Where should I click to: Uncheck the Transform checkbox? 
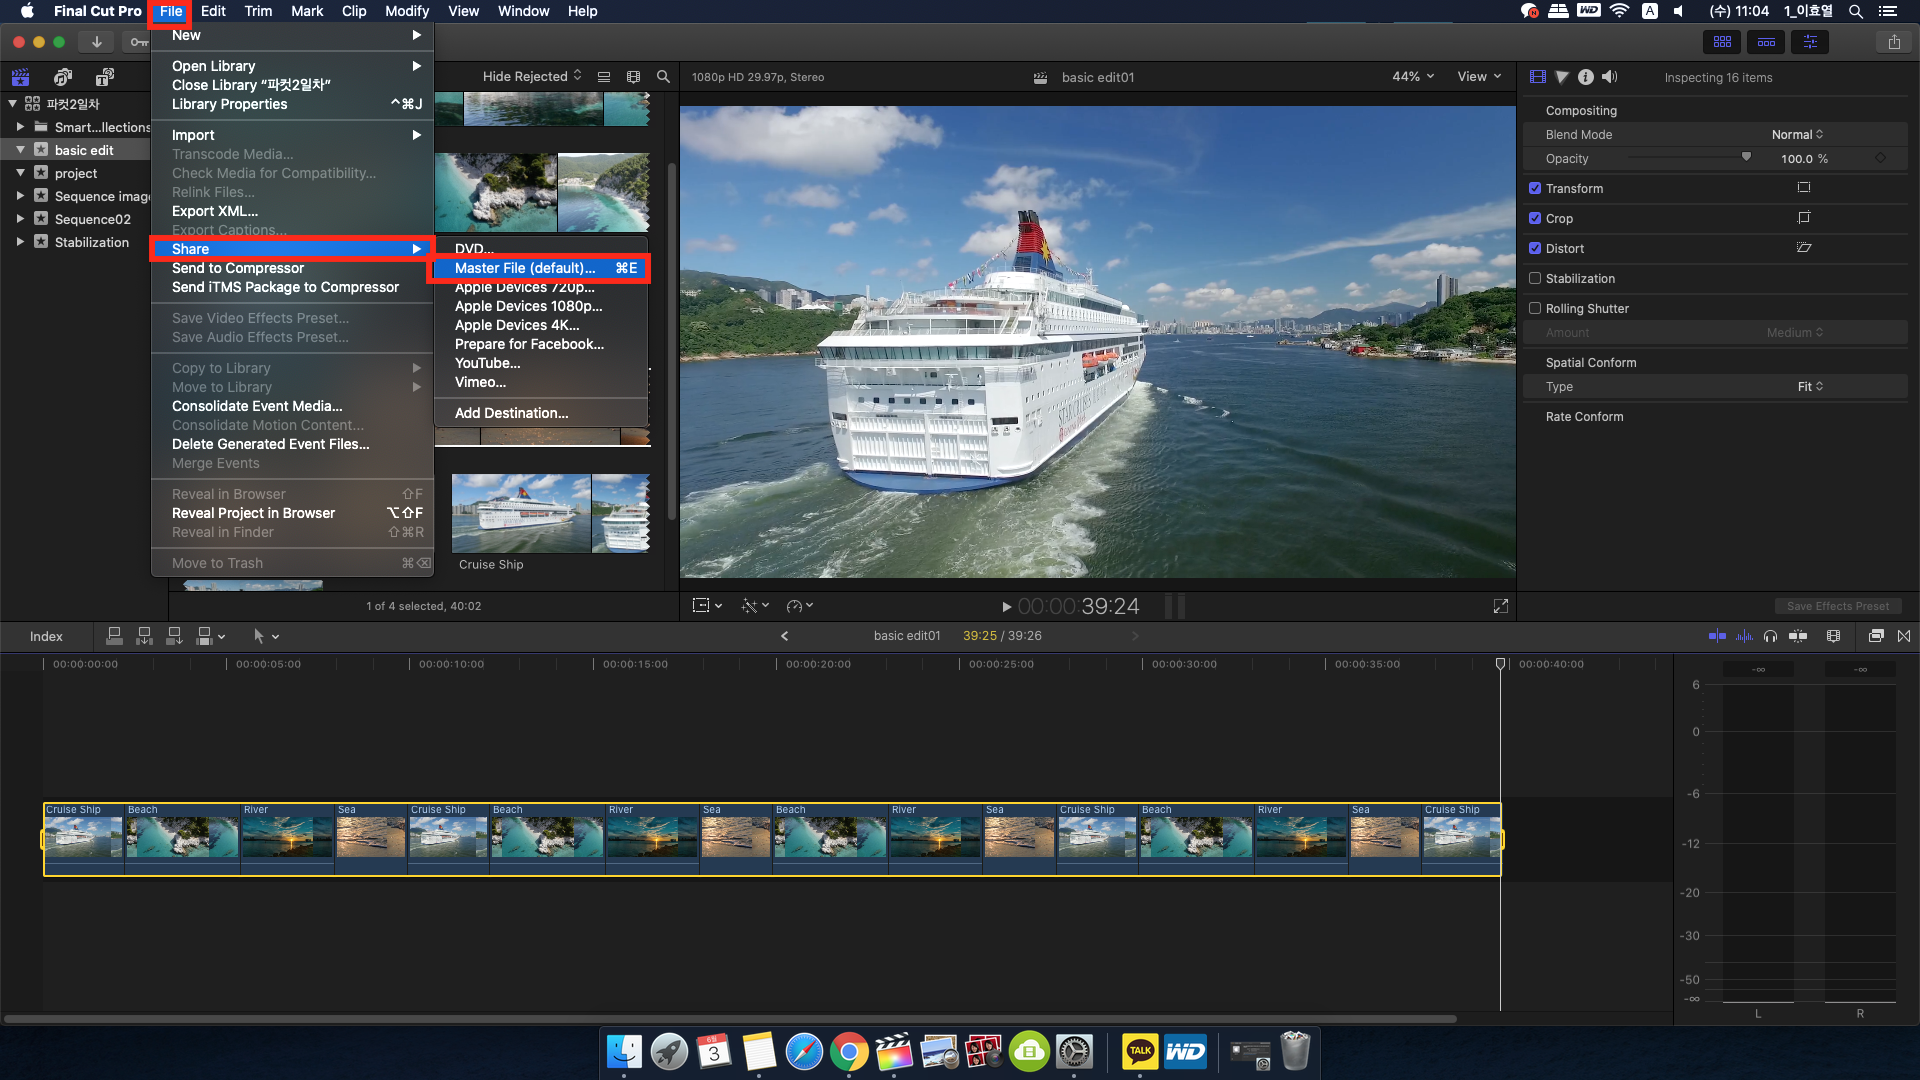[x=1535, y=188]
